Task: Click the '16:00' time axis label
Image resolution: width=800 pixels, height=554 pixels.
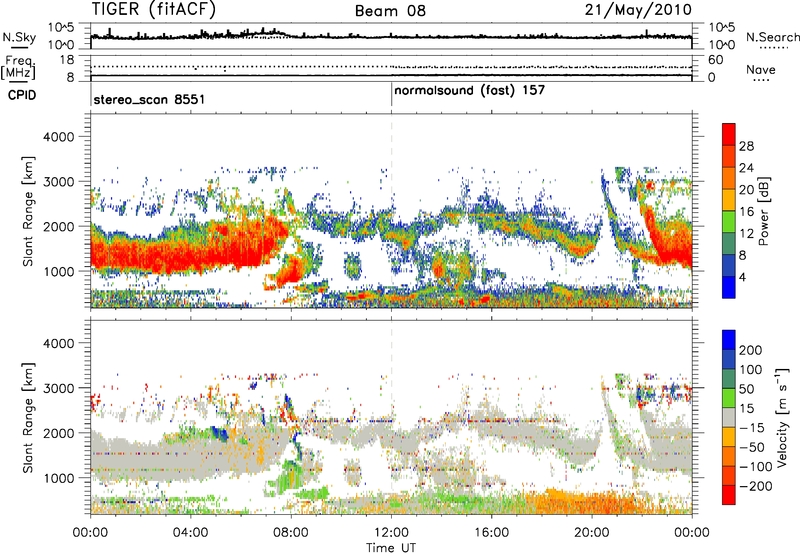Action: (491, 533)
